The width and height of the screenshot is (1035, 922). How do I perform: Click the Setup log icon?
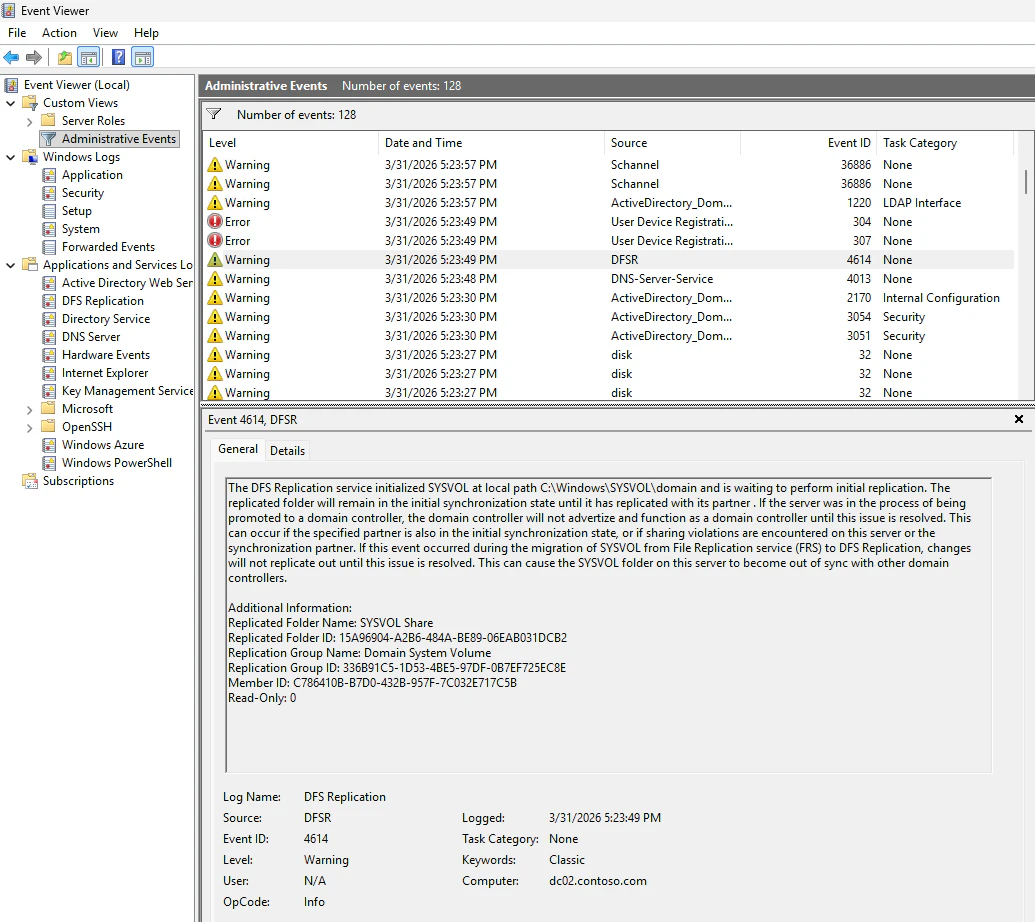(49, 211)
